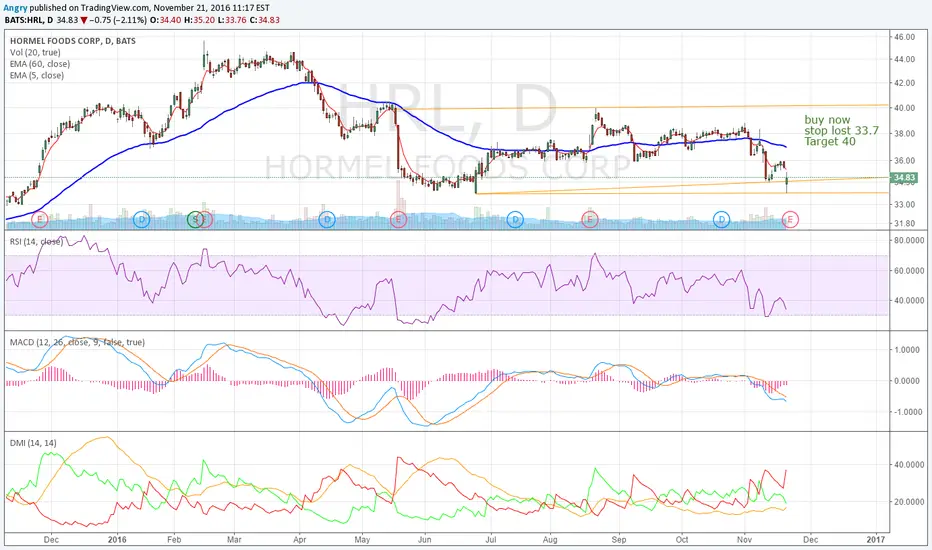Click the 'stop lost 33.7' annotation

[x=841, y=130]
